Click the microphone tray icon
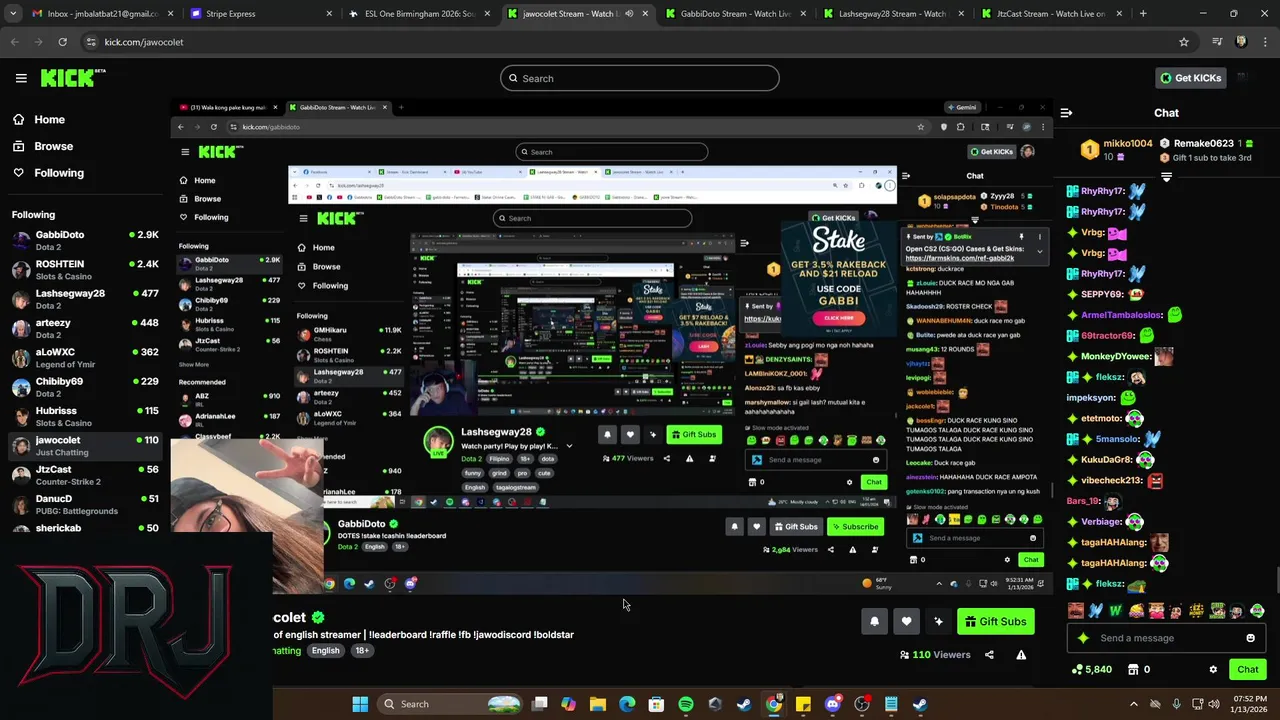Image resolution: width=1280 pixels, height=720 pixels. (1176, 704)
